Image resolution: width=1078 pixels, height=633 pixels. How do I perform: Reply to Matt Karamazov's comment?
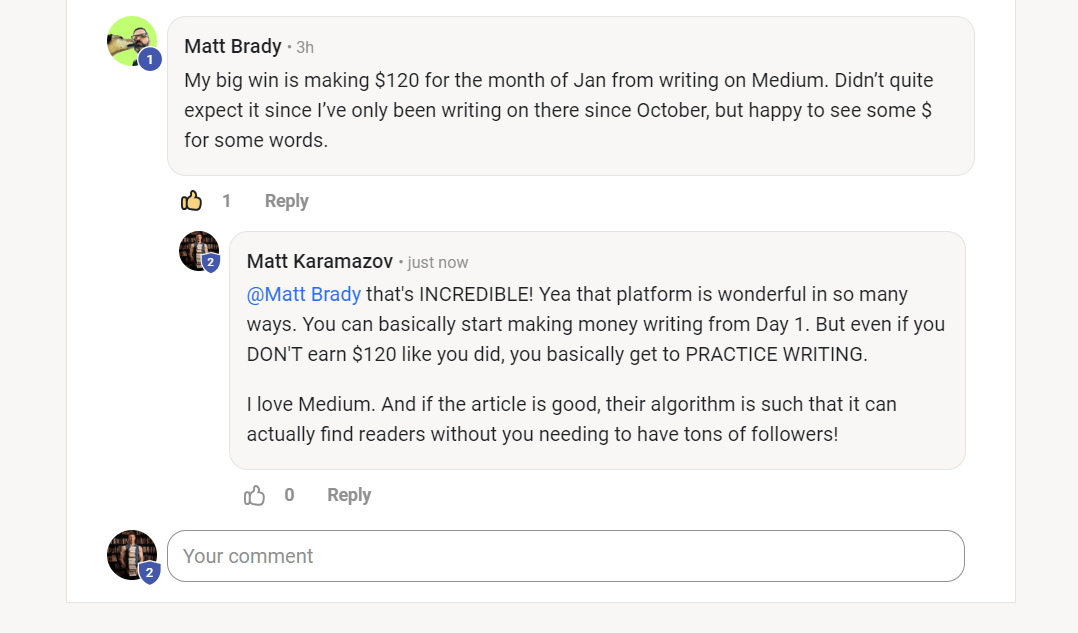[x=349, y=495]
